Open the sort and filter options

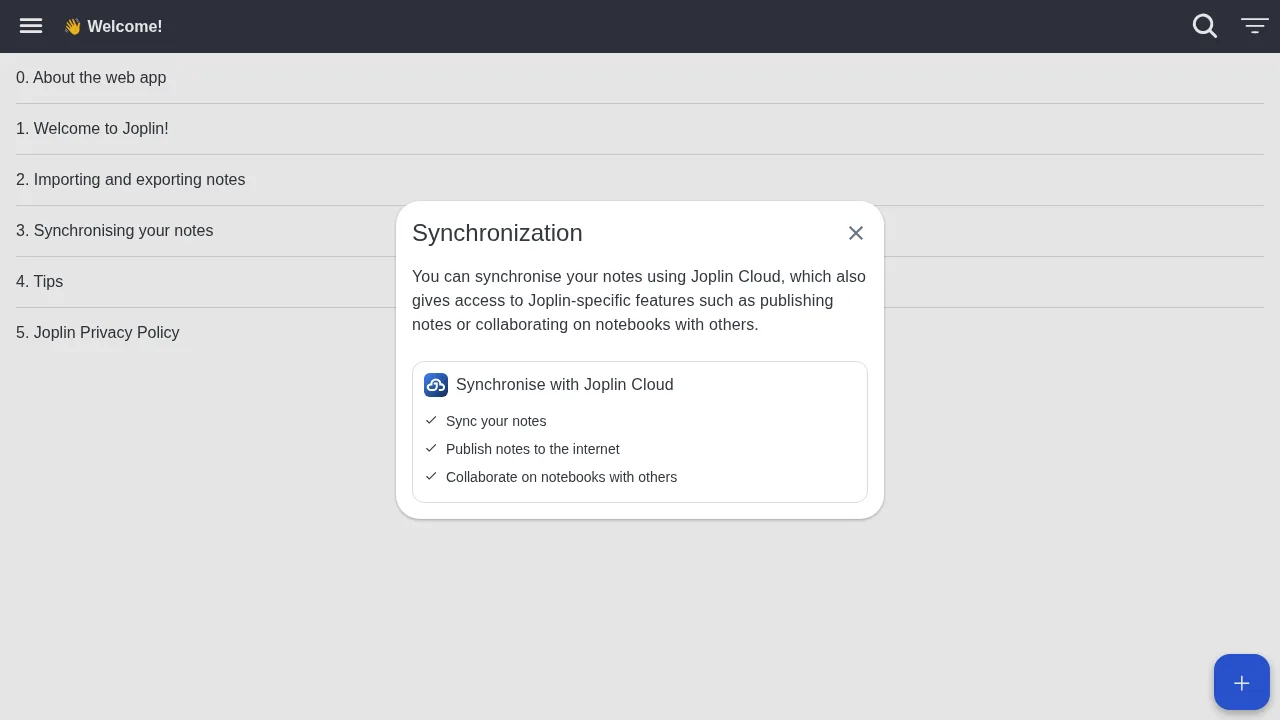point(1255,26)
